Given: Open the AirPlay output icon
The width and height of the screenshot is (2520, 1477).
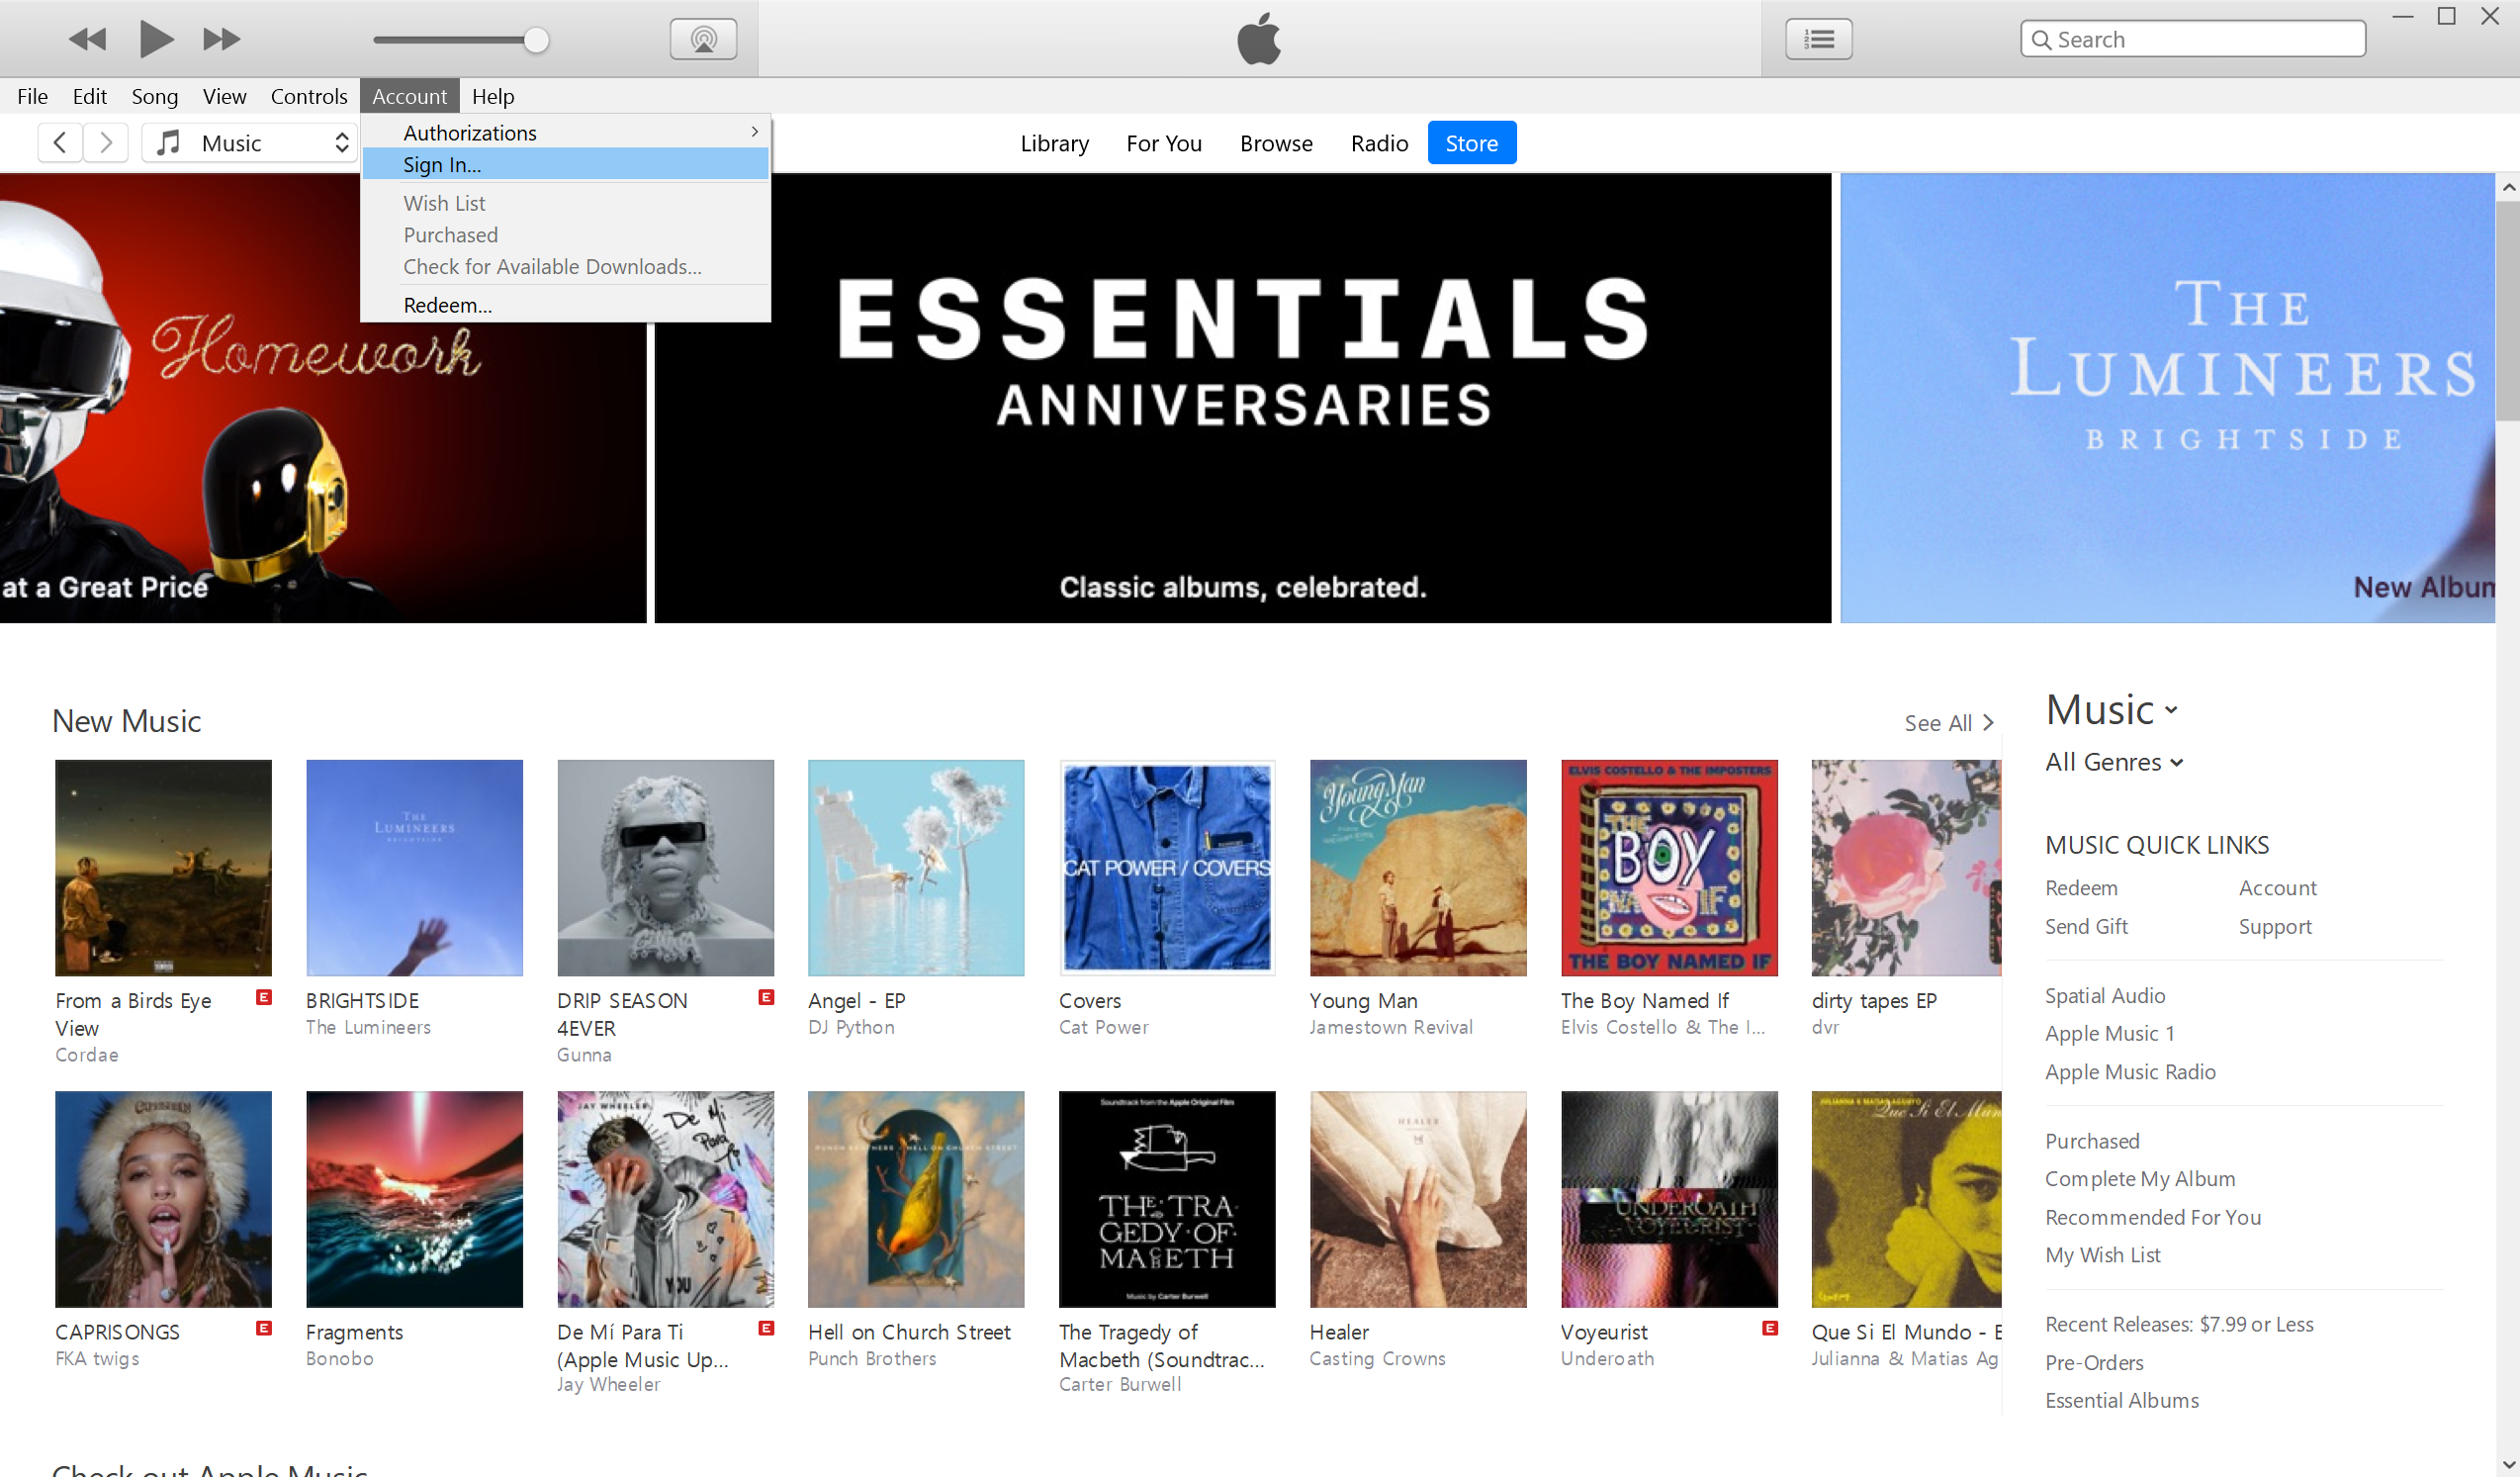Looking at the screenshot, I should click(703, 39).
